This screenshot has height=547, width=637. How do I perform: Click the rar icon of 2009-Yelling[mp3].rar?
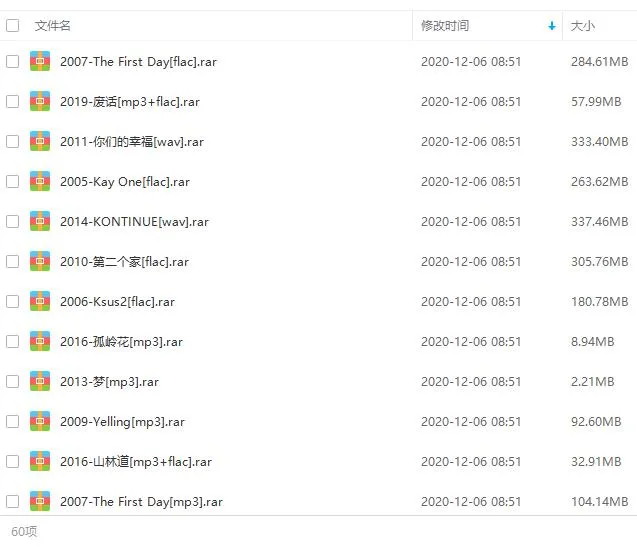(40, 421)
